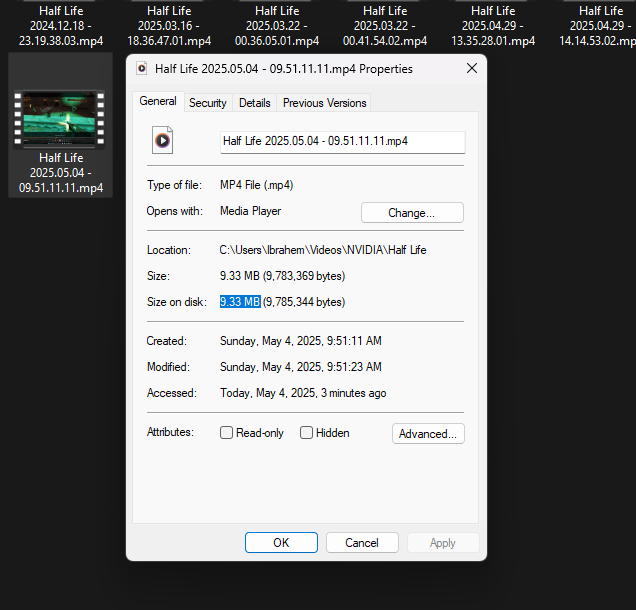Select the General tab
636x610 pixels.
point(158,101)
